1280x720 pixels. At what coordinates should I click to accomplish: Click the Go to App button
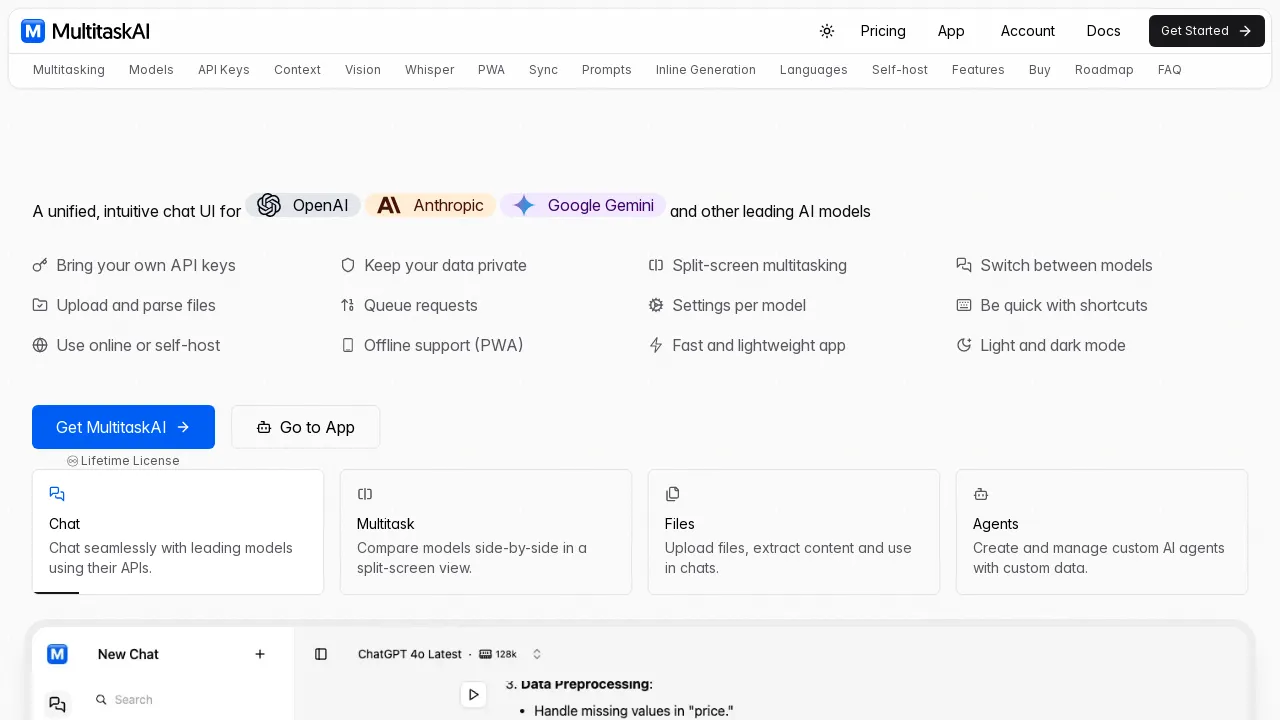(x=305, y=427)
